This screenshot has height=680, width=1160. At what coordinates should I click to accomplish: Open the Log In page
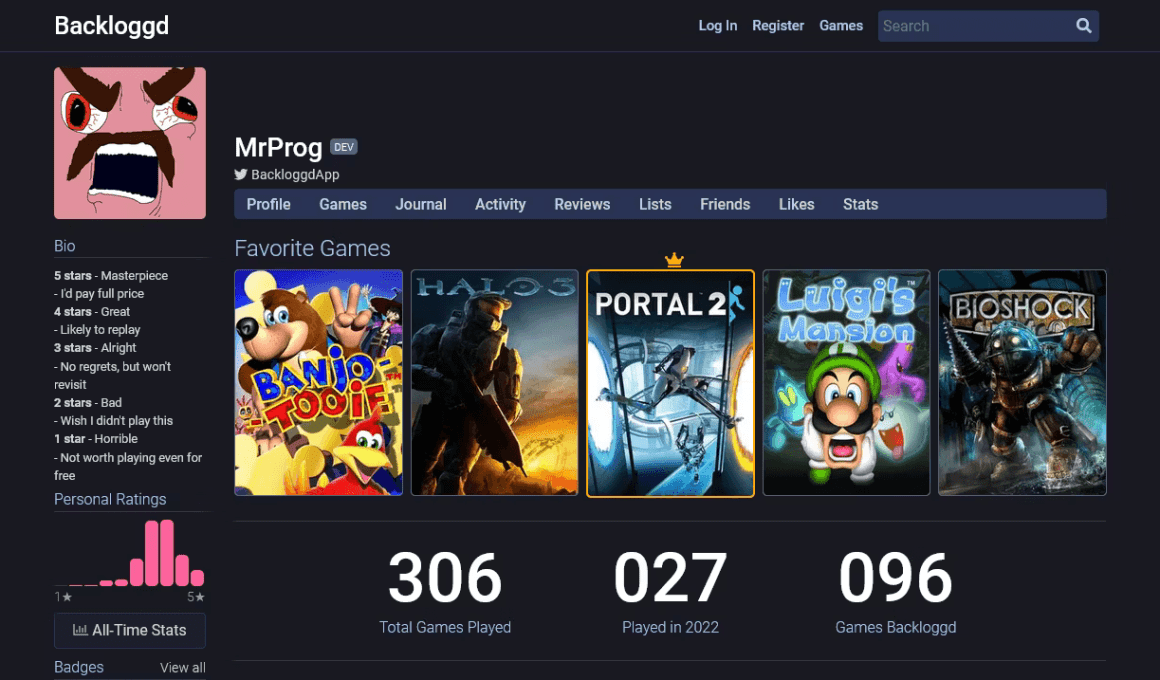tap(718, 26)
